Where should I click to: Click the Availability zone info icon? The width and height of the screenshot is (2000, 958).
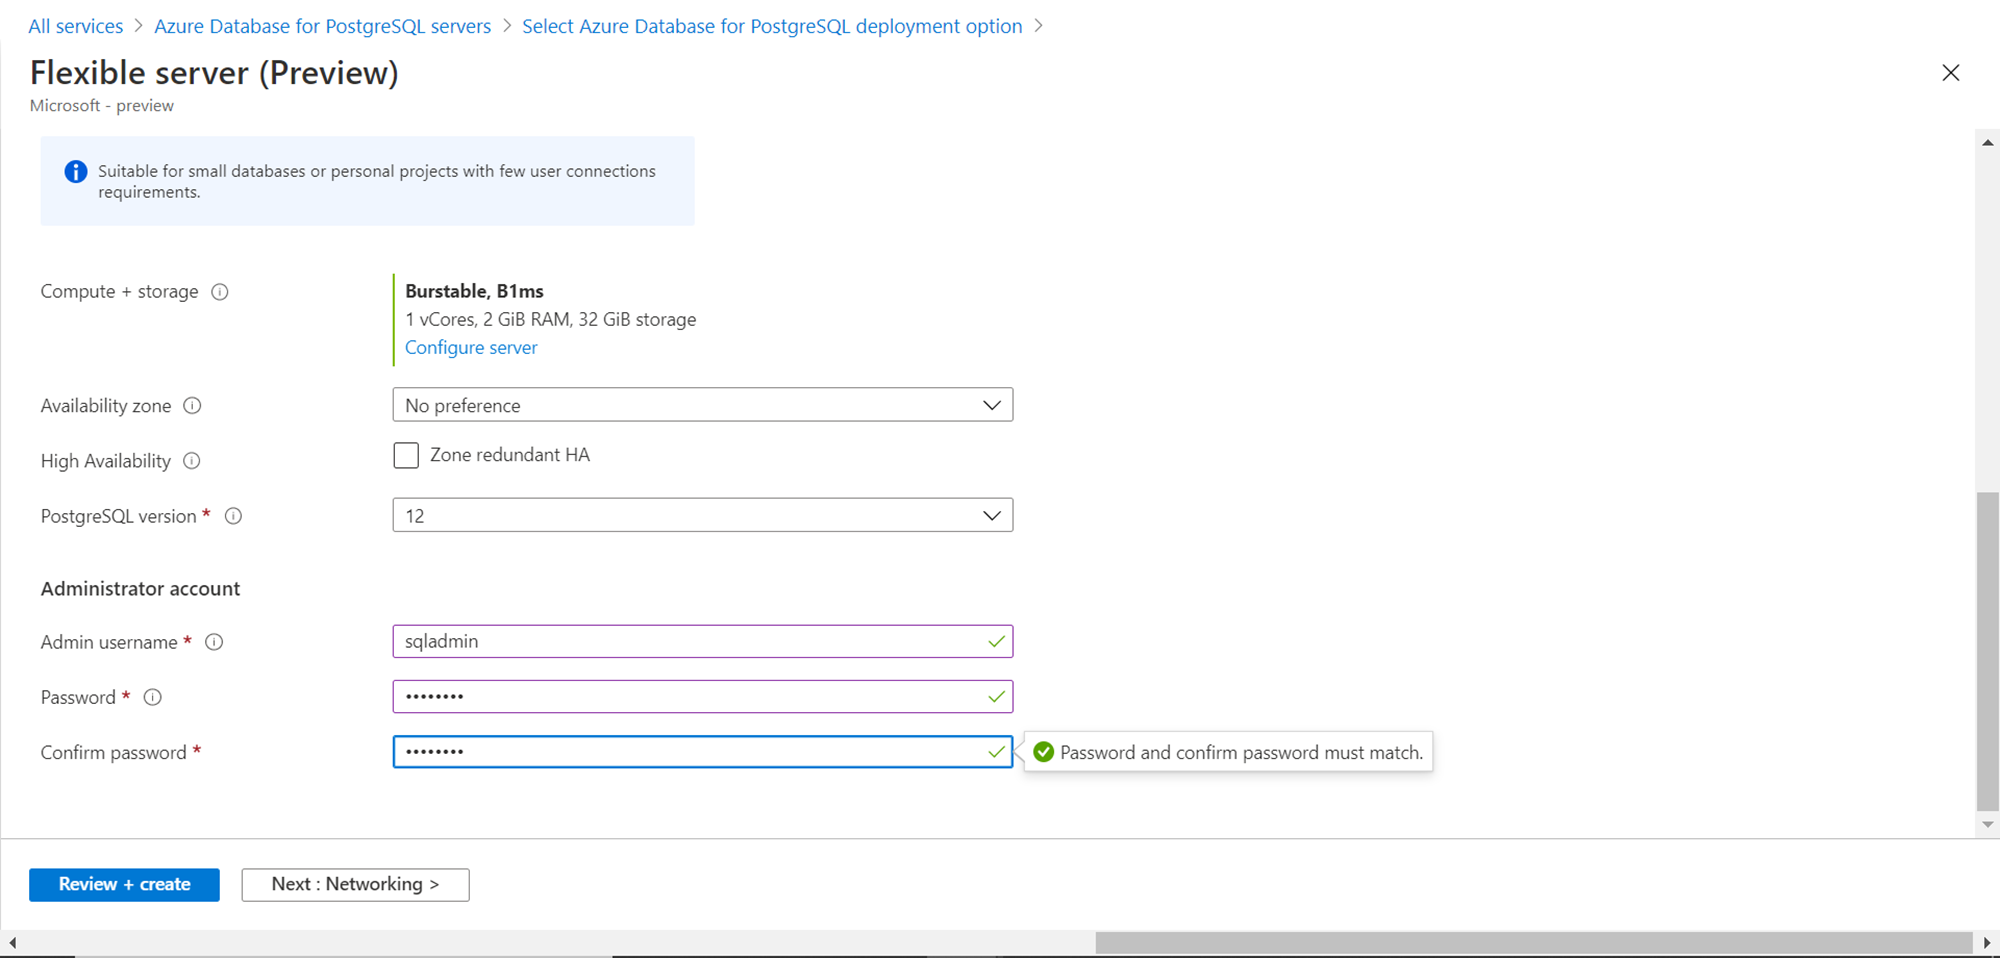pyautogui.click(x=193, y=406)
